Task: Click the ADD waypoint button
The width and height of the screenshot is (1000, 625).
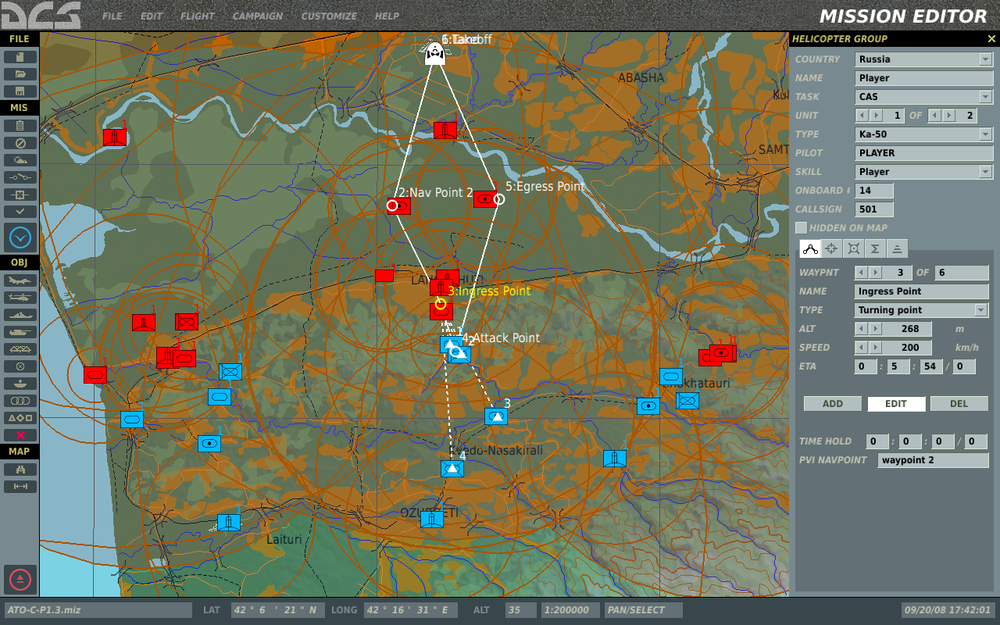Action: coord(830,403)
